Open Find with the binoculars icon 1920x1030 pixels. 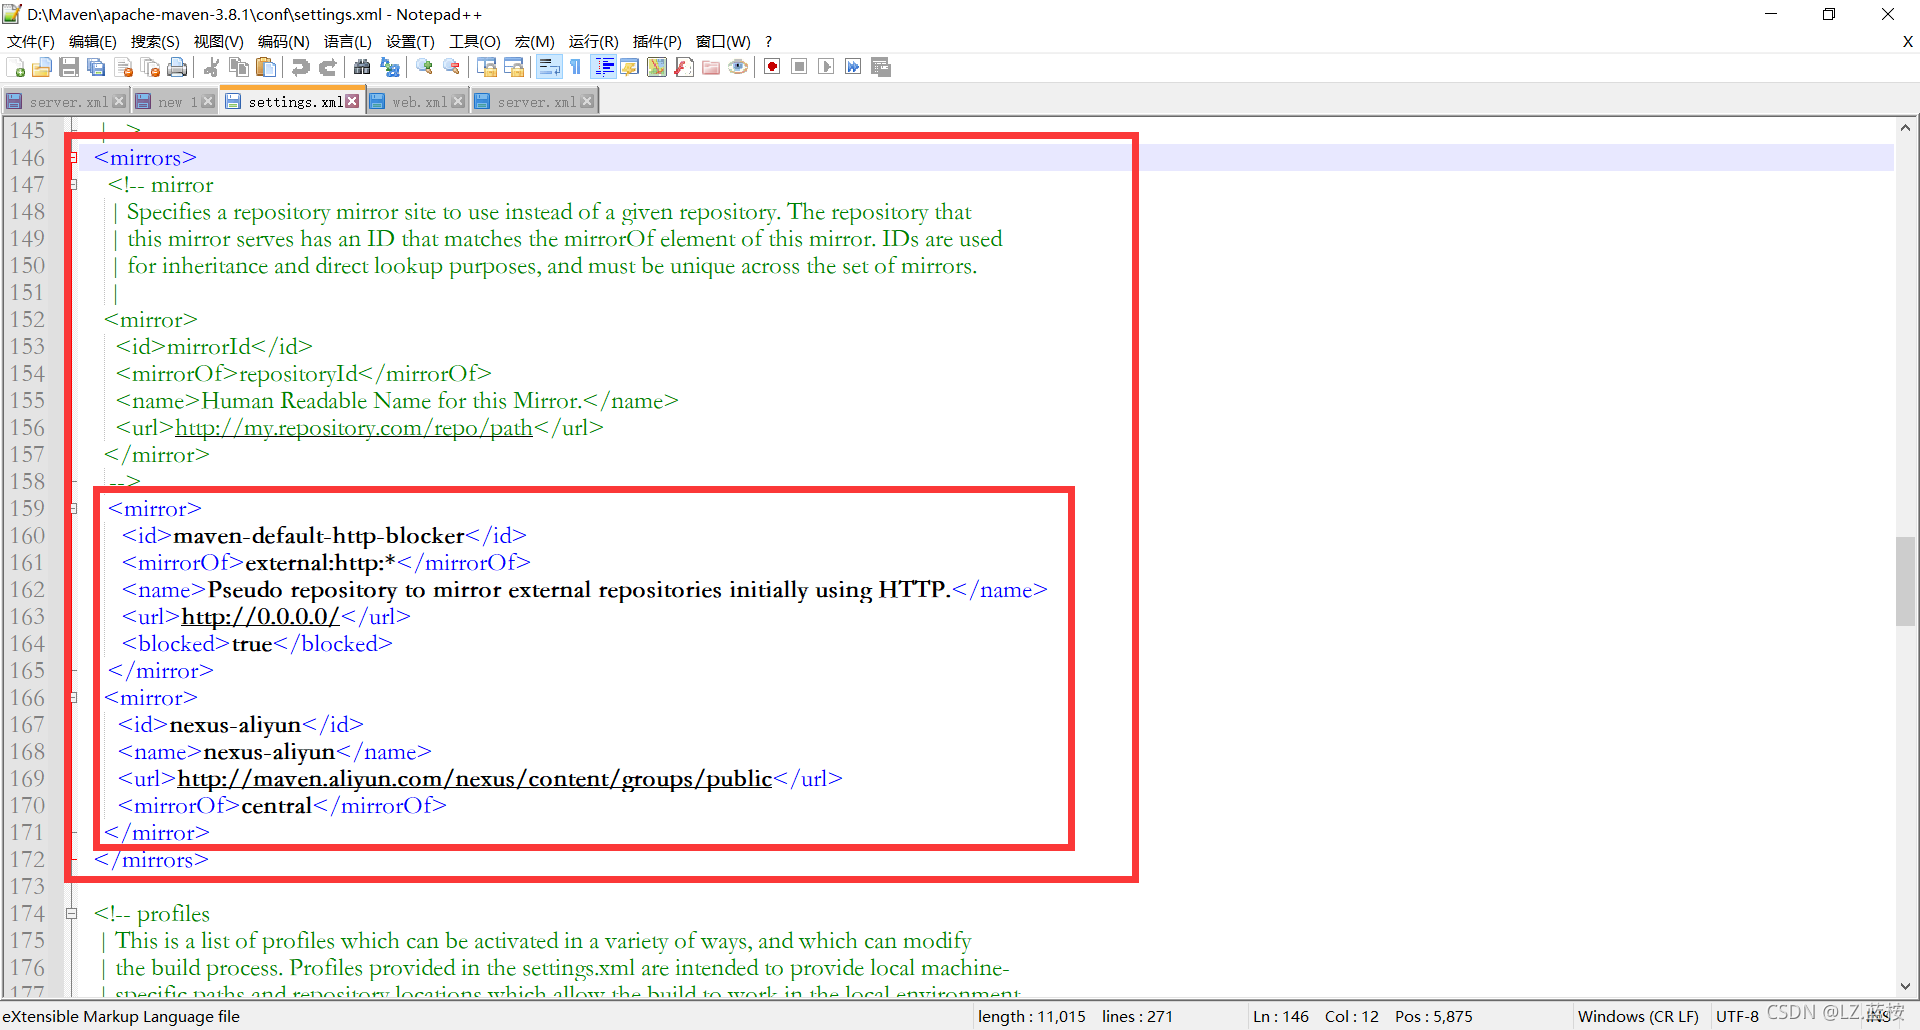click(x=362, y=67)
